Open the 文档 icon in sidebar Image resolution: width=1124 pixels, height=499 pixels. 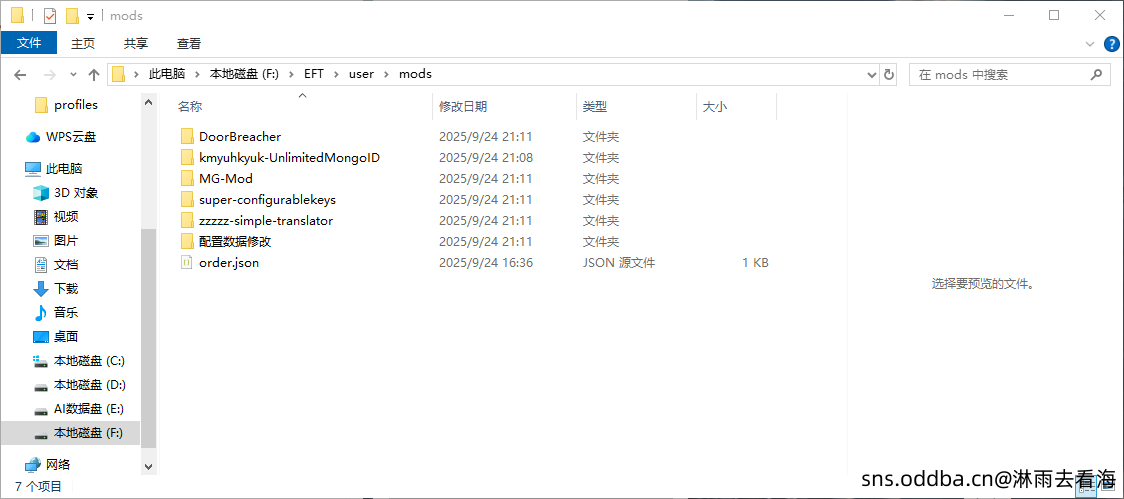coord(41,265)
